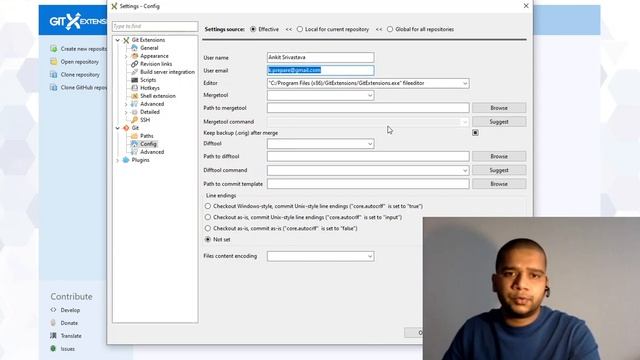Open the Editor combo box dropdown
The width and height of the screenshot is (640, 360).
tap(465, 83)
